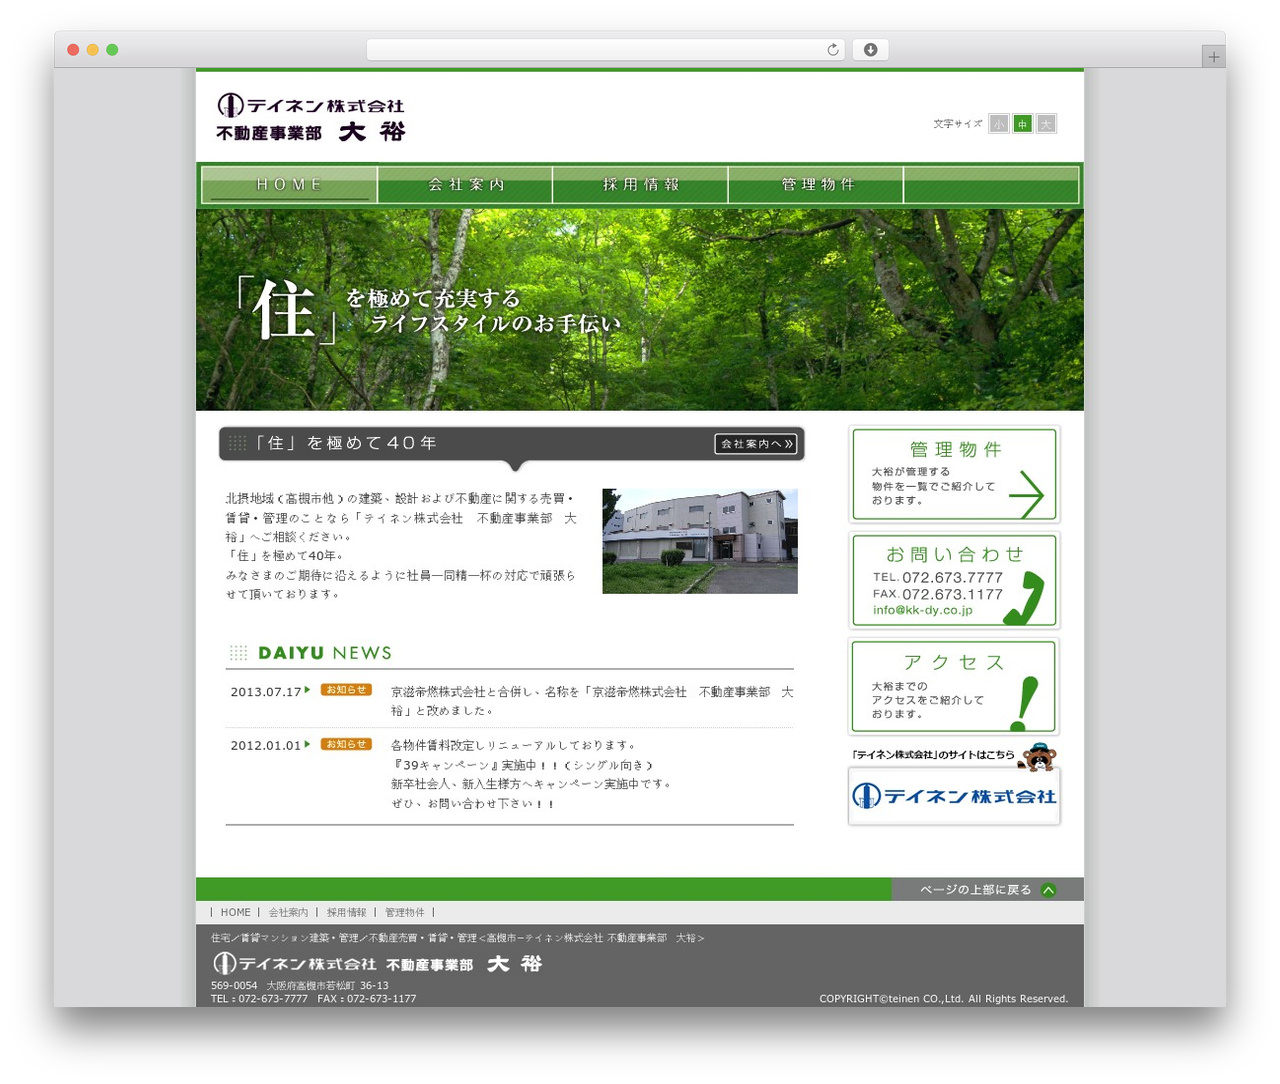Open the お問い合わせ sidebar banner

tap(954, 581)
